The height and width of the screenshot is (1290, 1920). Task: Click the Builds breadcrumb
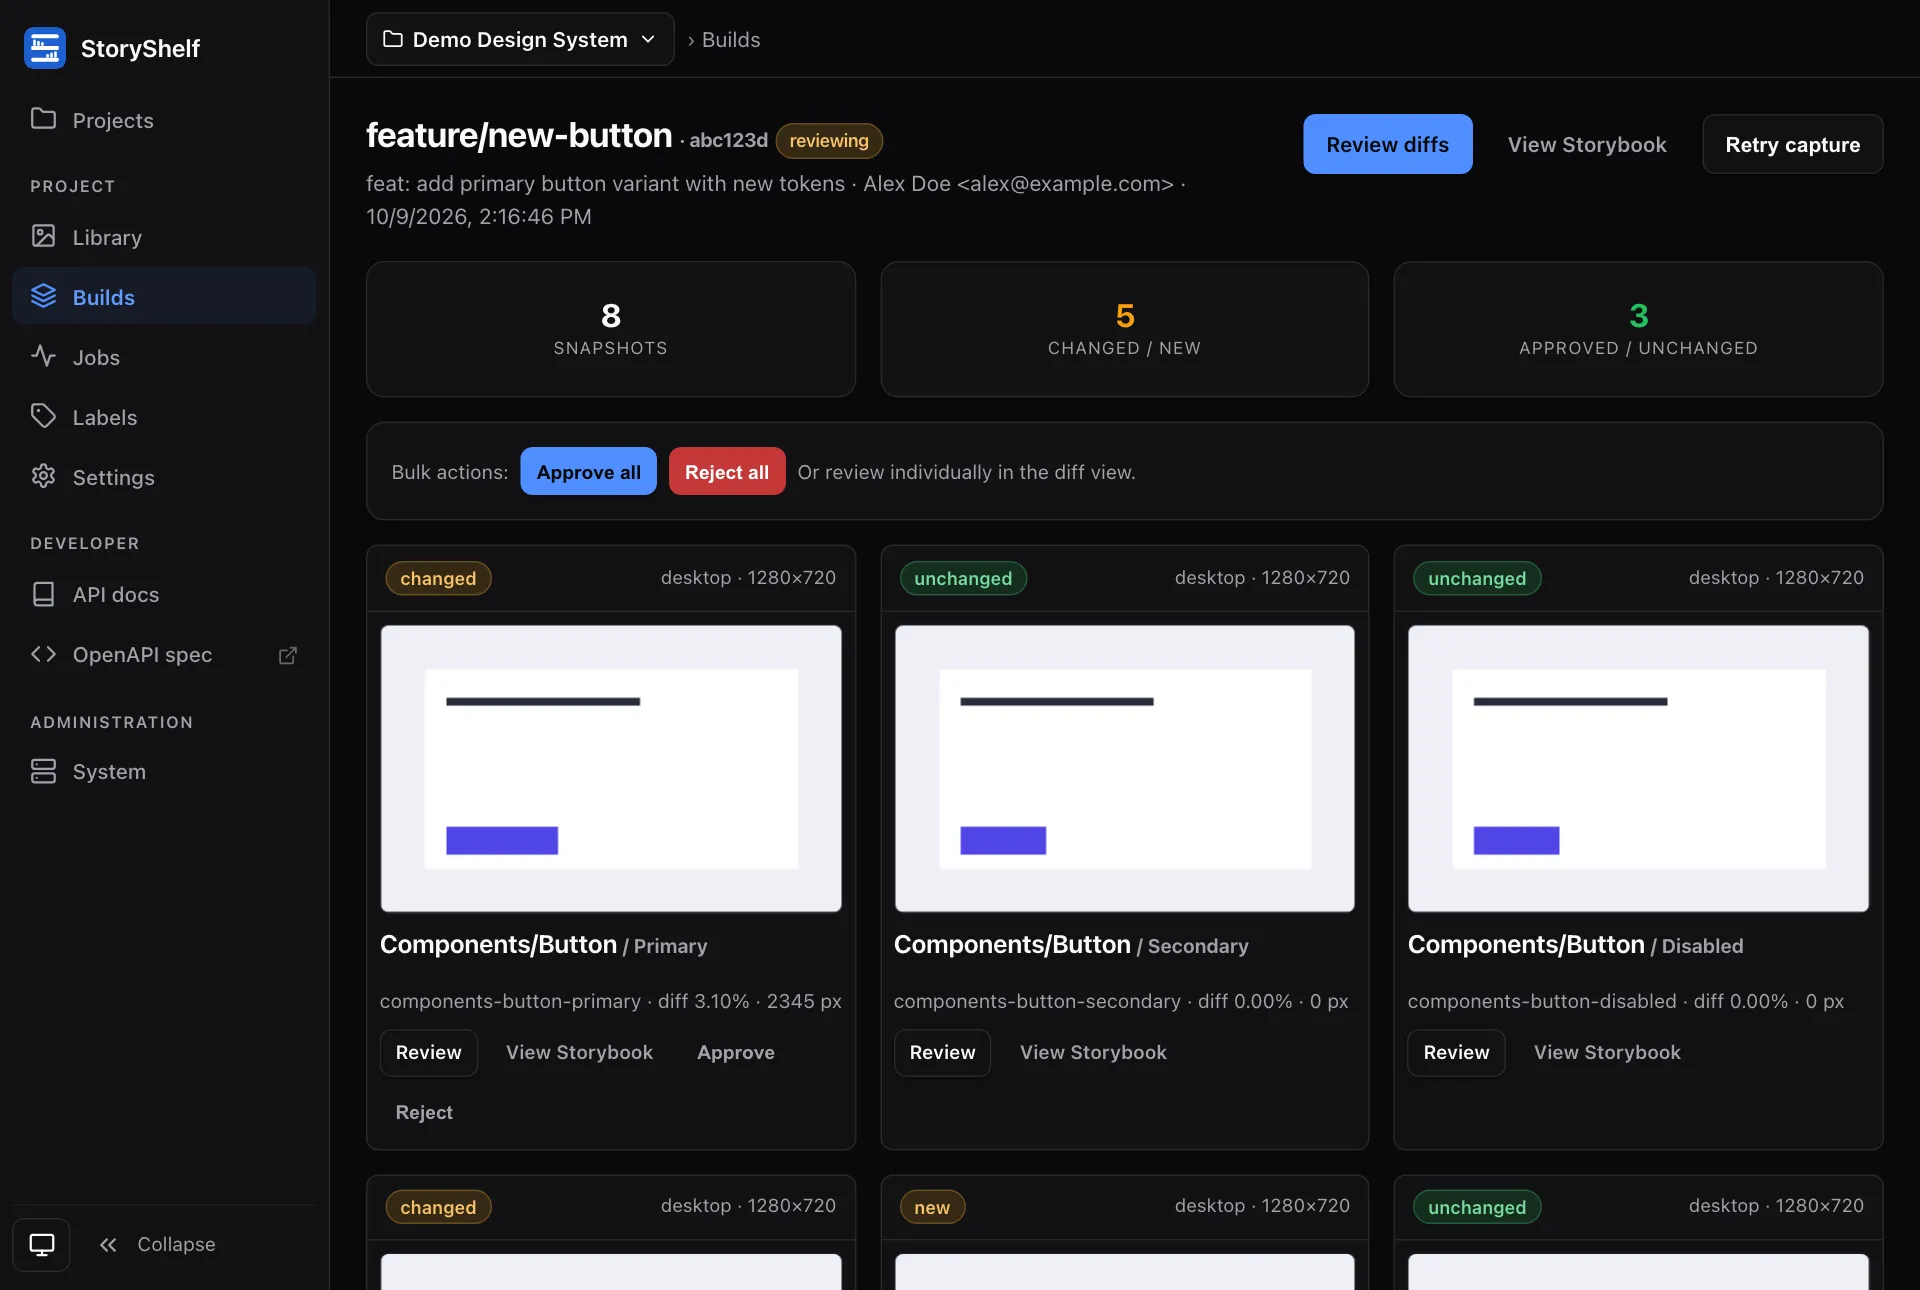(730, 40)
